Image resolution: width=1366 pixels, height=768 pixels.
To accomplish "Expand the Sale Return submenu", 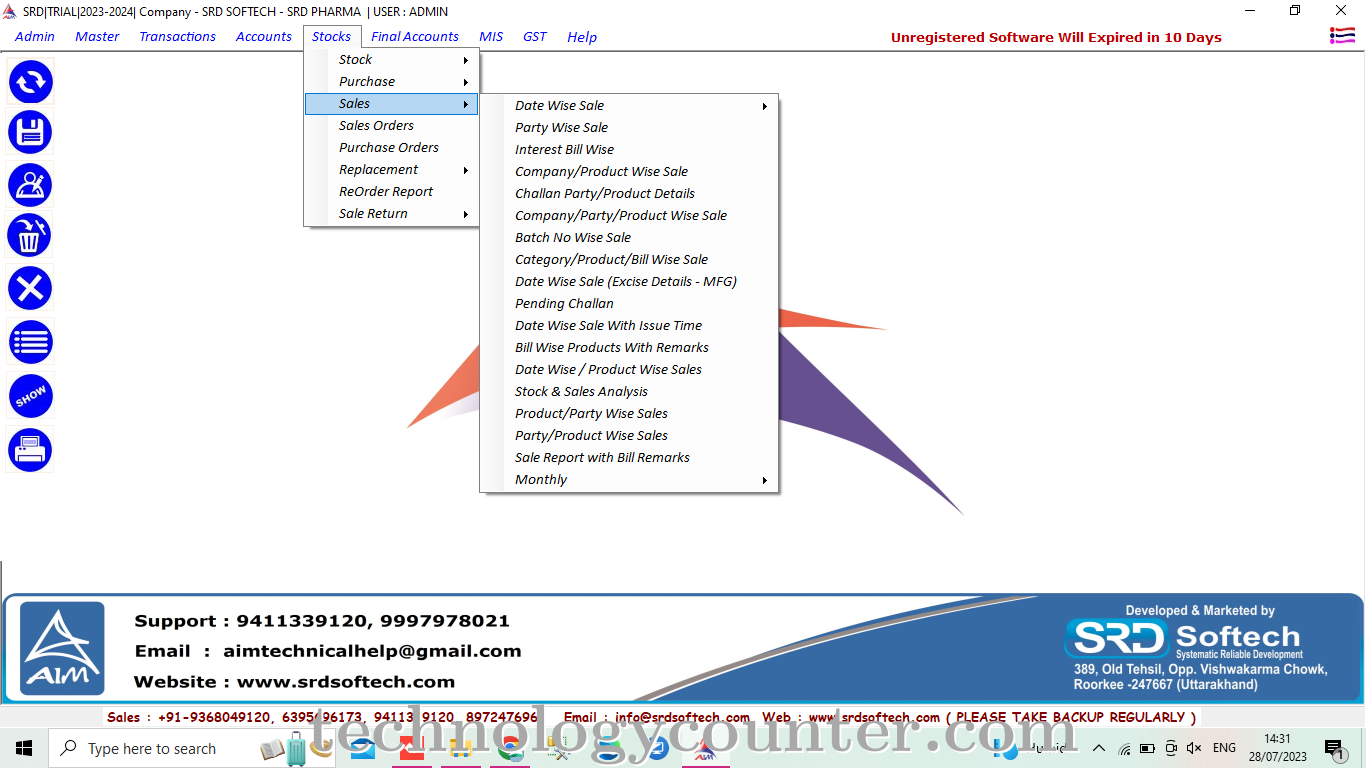I will pyautogui.click(x=392, y=214).
